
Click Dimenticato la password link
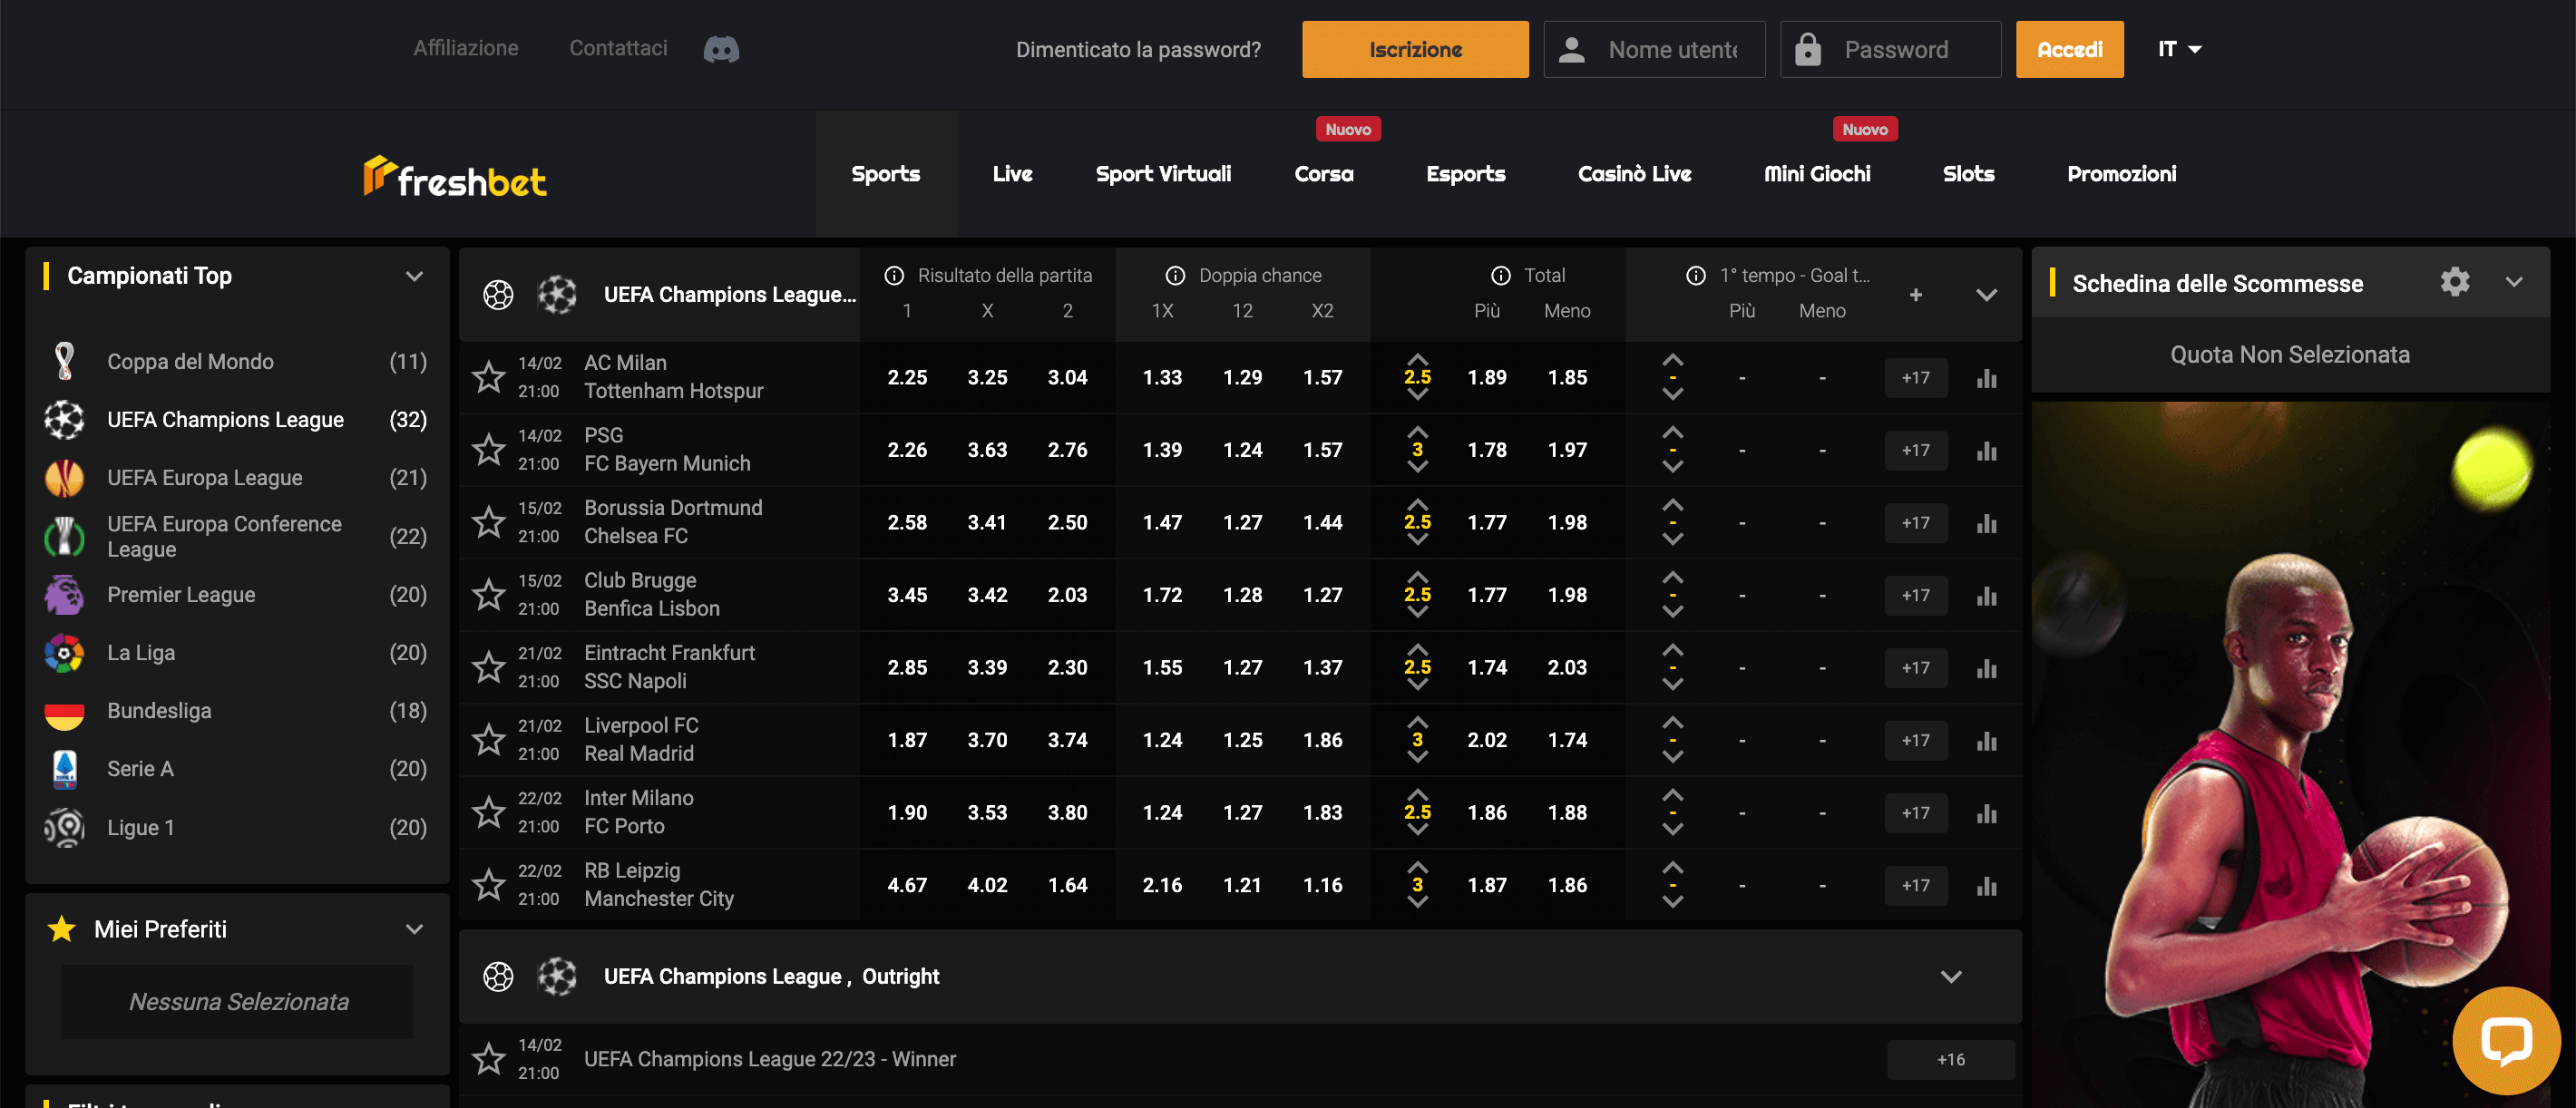1138,49
